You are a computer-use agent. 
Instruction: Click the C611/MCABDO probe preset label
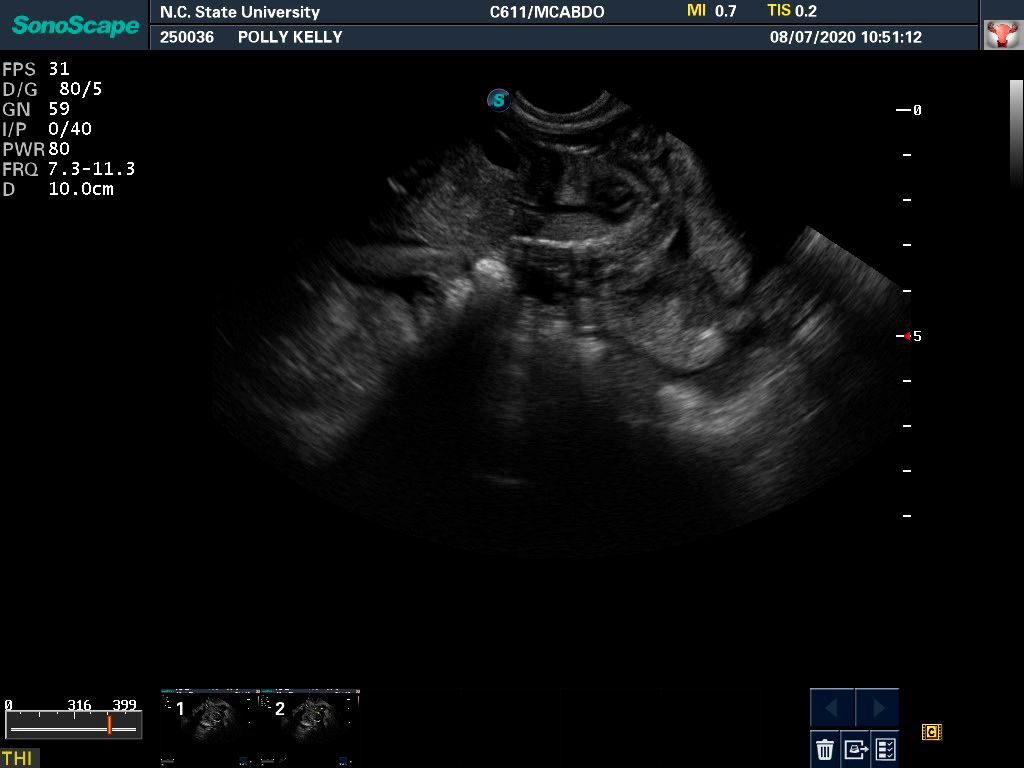coord(547,12)
